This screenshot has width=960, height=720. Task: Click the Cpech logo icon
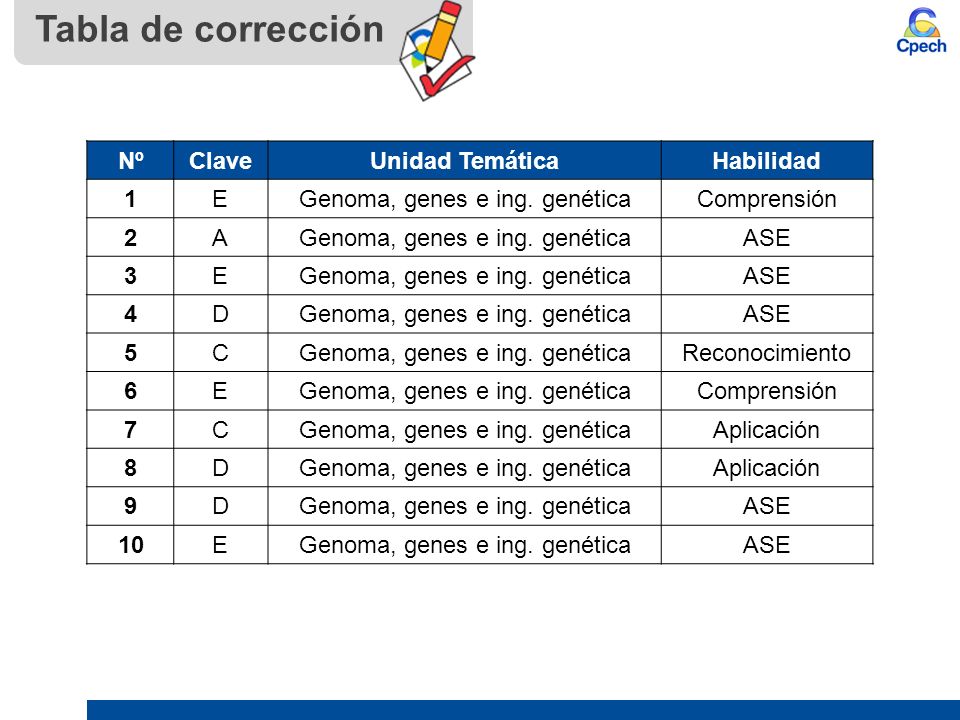[x=921, y=31]
